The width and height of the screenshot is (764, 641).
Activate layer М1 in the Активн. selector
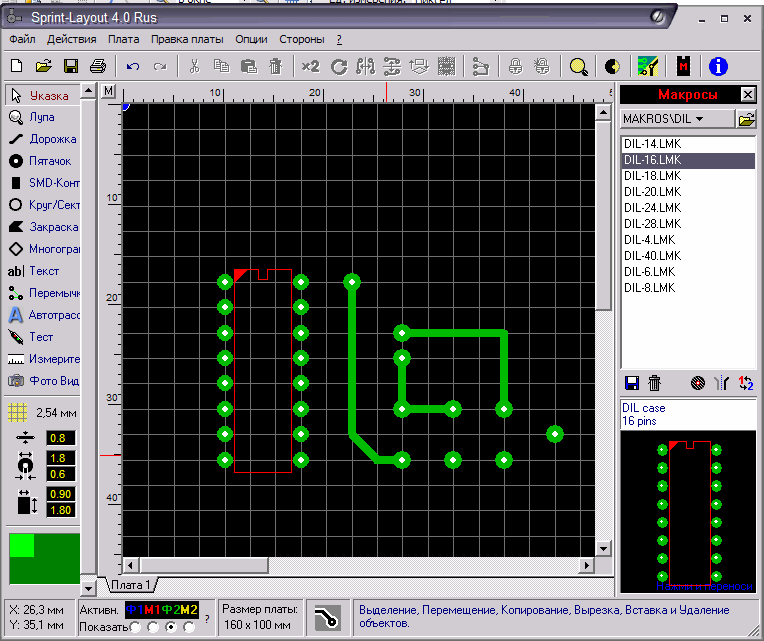pyautogui.click(x=153, y=610)
